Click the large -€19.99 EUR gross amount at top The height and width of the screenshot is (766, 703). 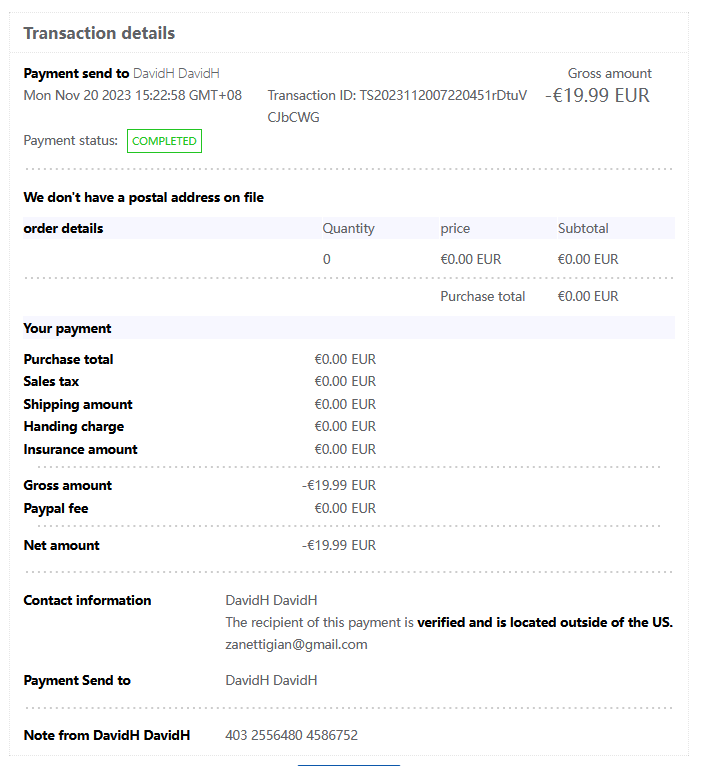(x=597, y=96)
